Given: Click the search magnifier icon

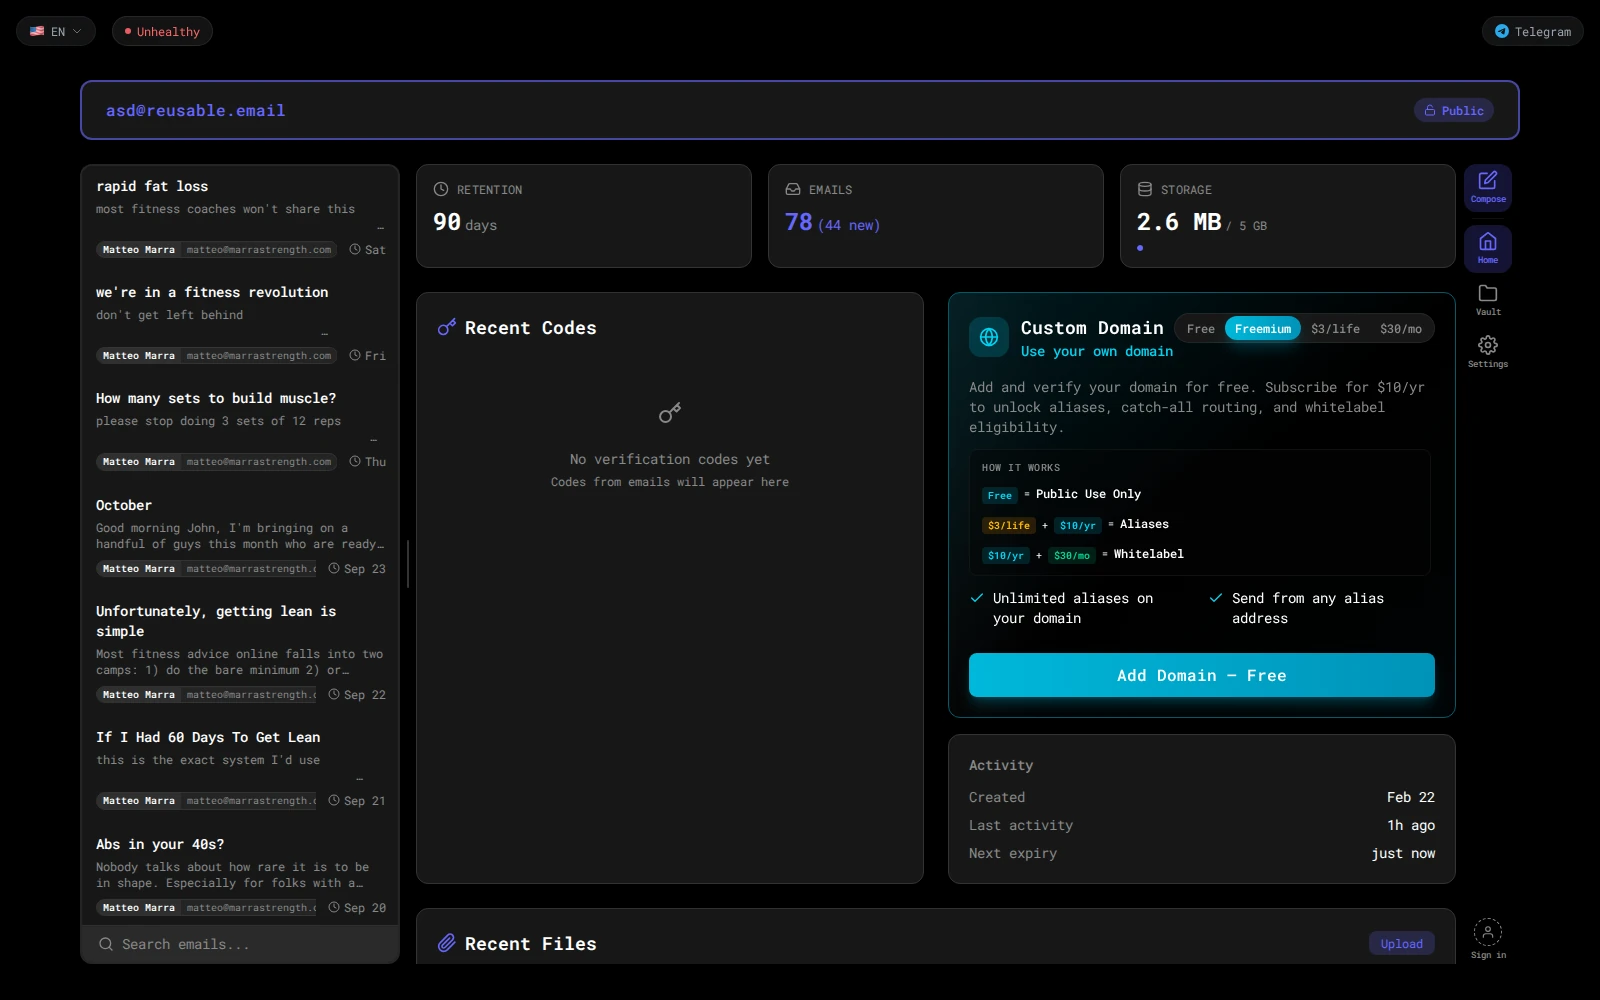Looking at the screenshot, I should 105,944.
